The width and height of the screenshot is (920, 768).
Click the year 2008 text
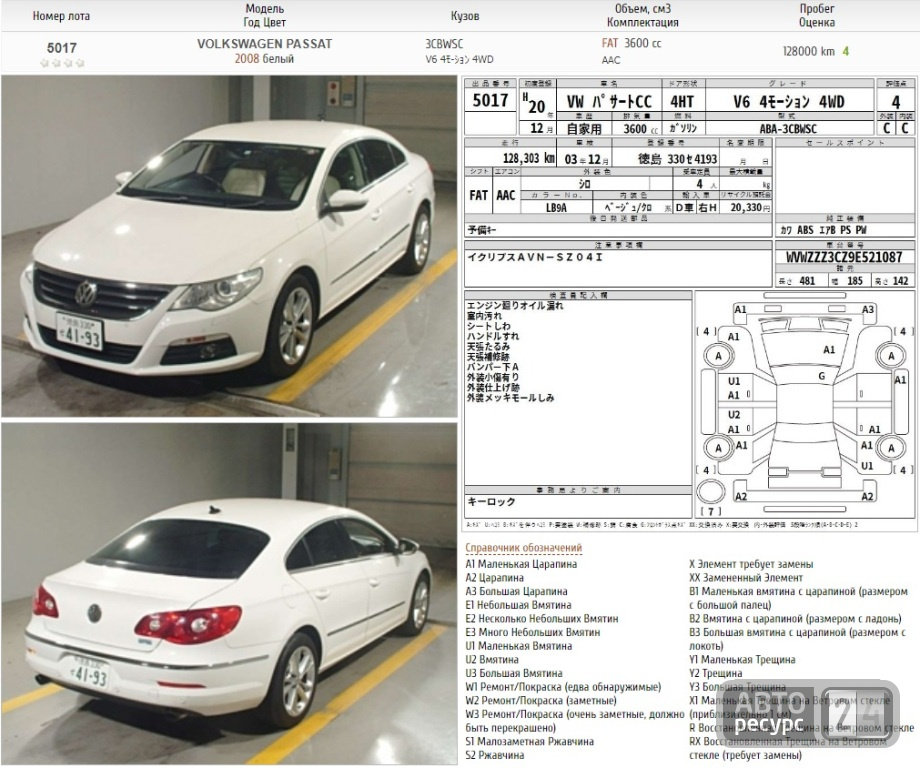pos(246,59)
